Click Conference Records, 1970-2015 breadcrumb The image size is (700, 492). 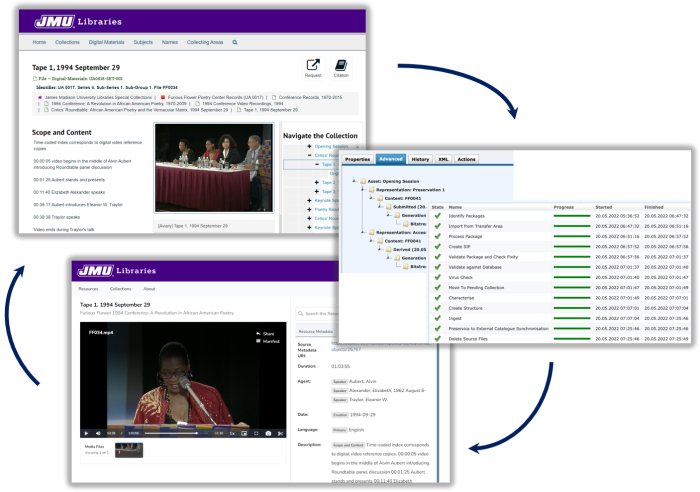click(x=310, y=97)
